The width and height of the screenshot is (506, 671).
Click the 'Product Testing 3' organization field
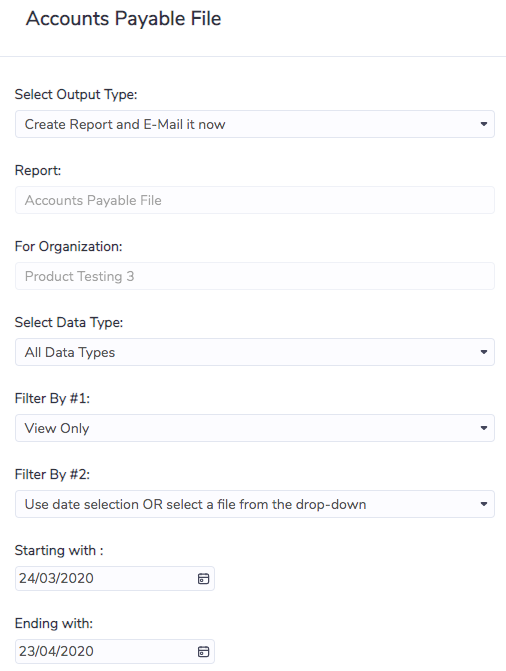[255, 276]
